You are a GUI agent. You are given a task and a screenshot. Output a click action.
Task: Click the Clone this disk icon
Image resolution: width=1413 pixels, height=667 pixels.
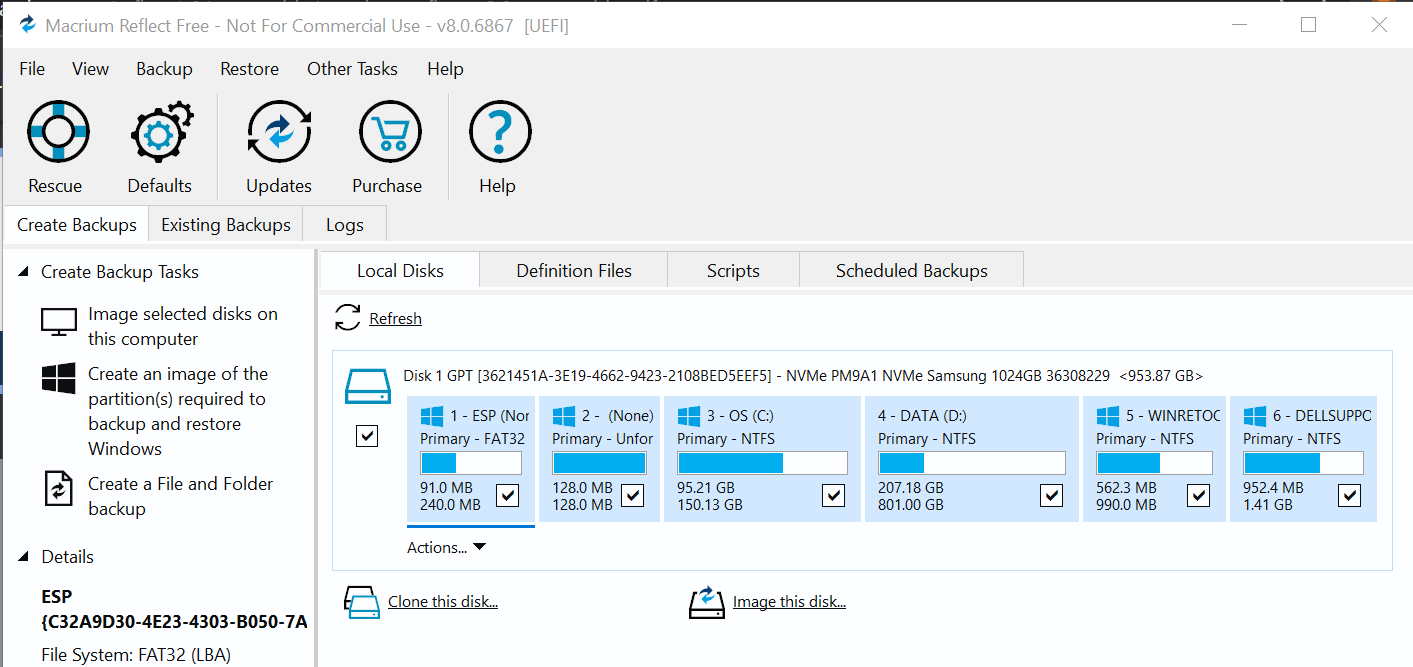point(361,601)
